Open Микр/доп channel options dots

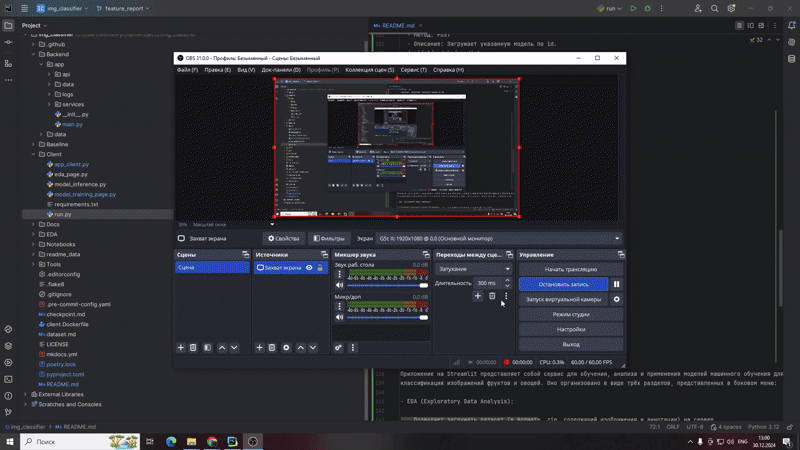339,306
